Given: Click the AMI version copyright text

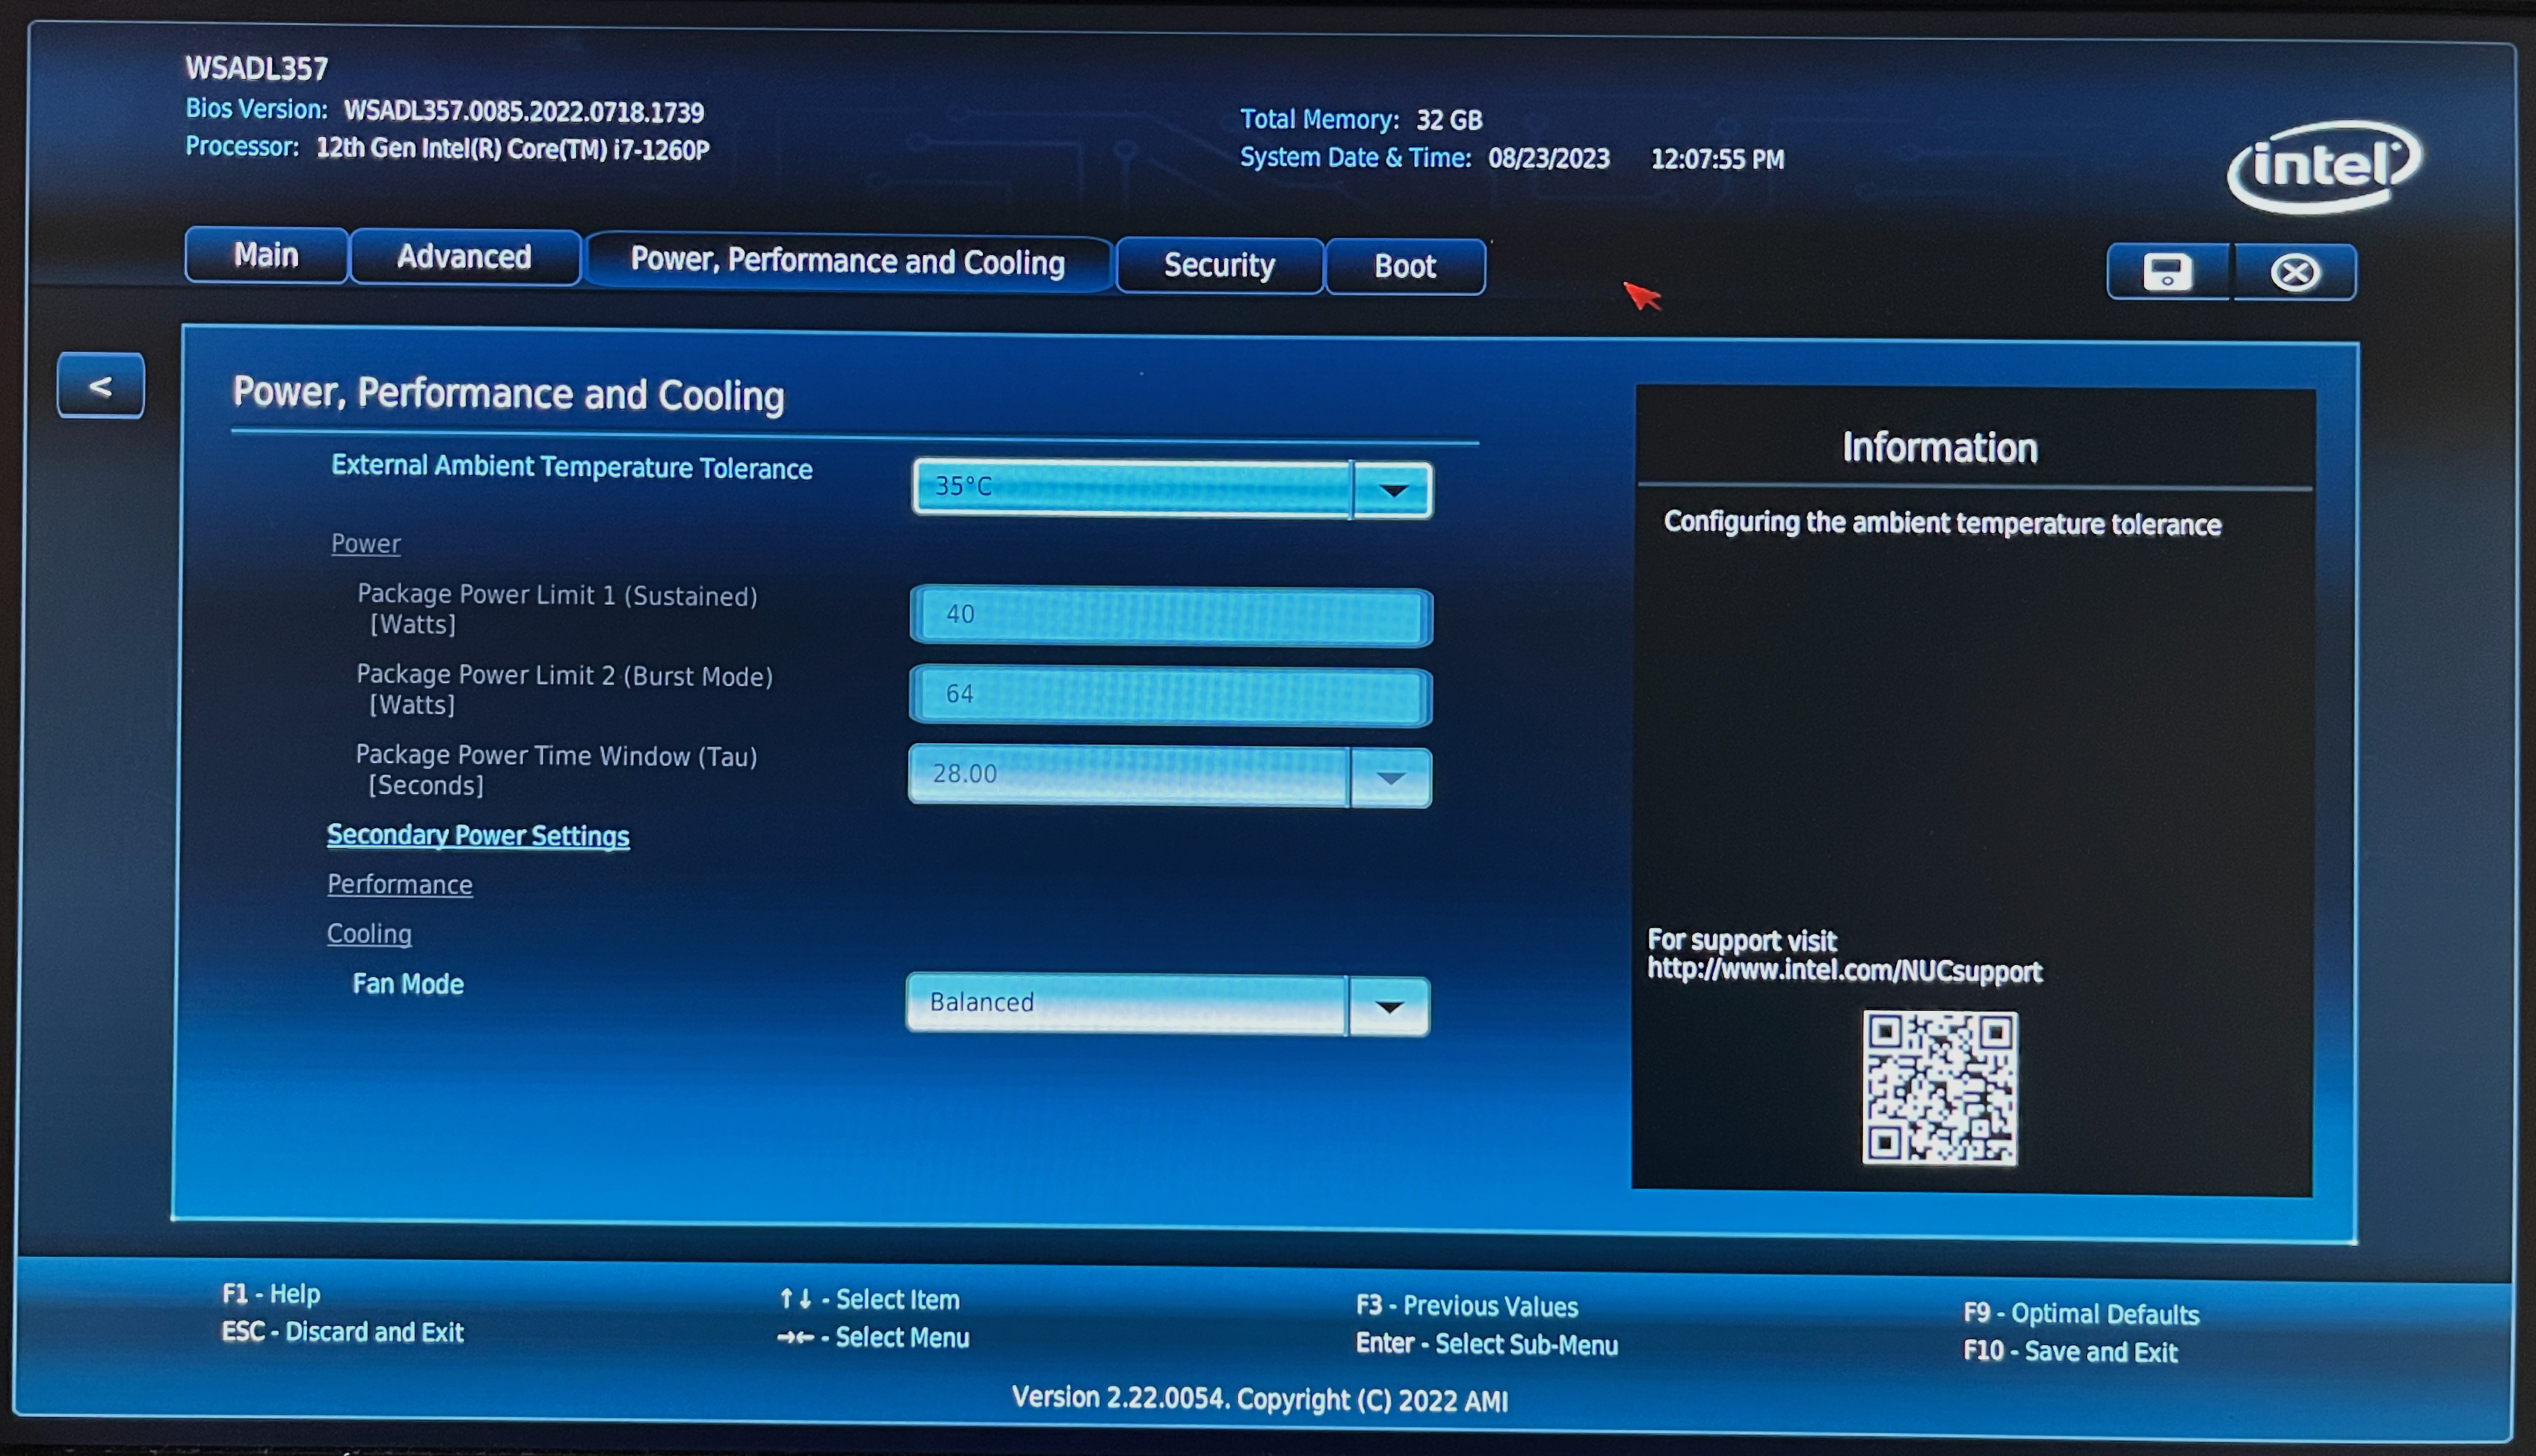Looking at the screenshot, I should pos(1259,1398).
